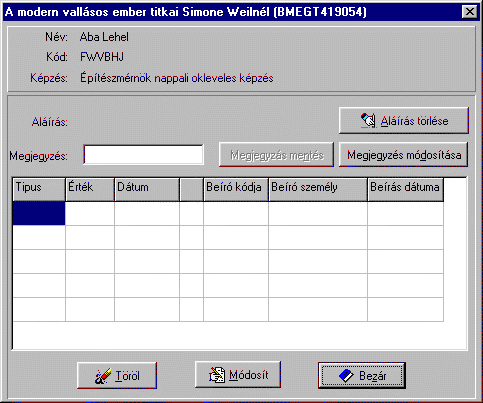The width and height of the screenshot is (483, 403).
Task: Focus the Megjegyzés text field
Action: click(x=143, y=155)
